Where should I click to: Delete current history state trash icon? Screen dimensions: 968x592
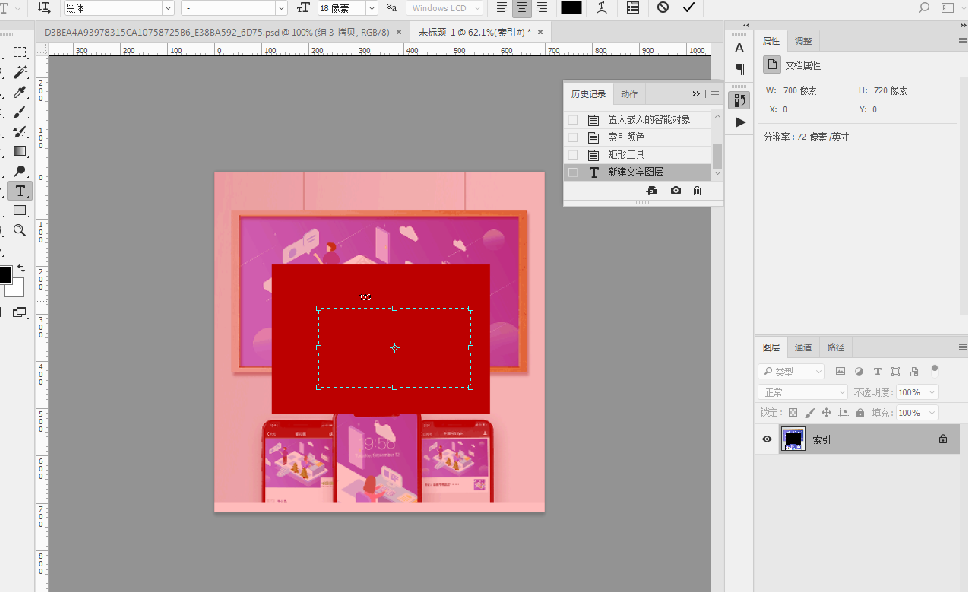coord(697,190)
